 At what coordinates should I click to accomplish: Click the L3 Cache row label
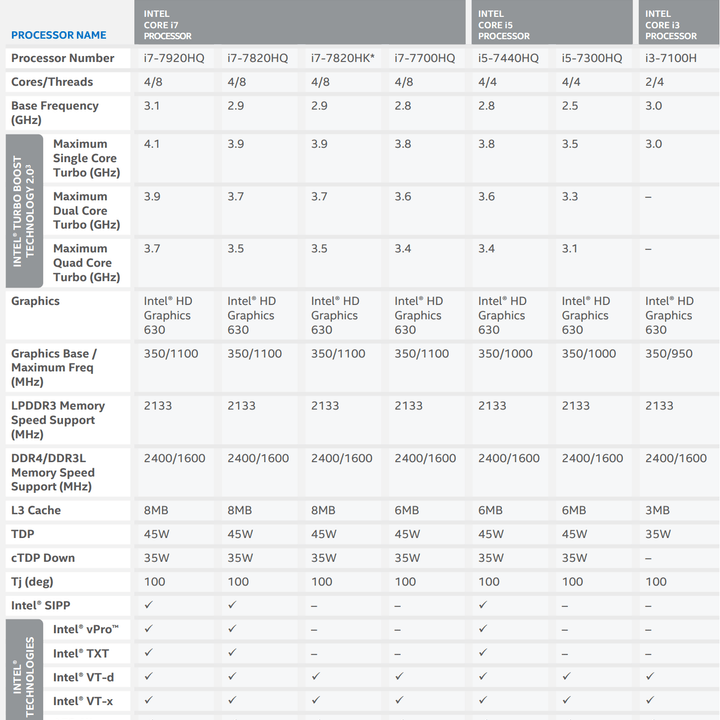36,510
